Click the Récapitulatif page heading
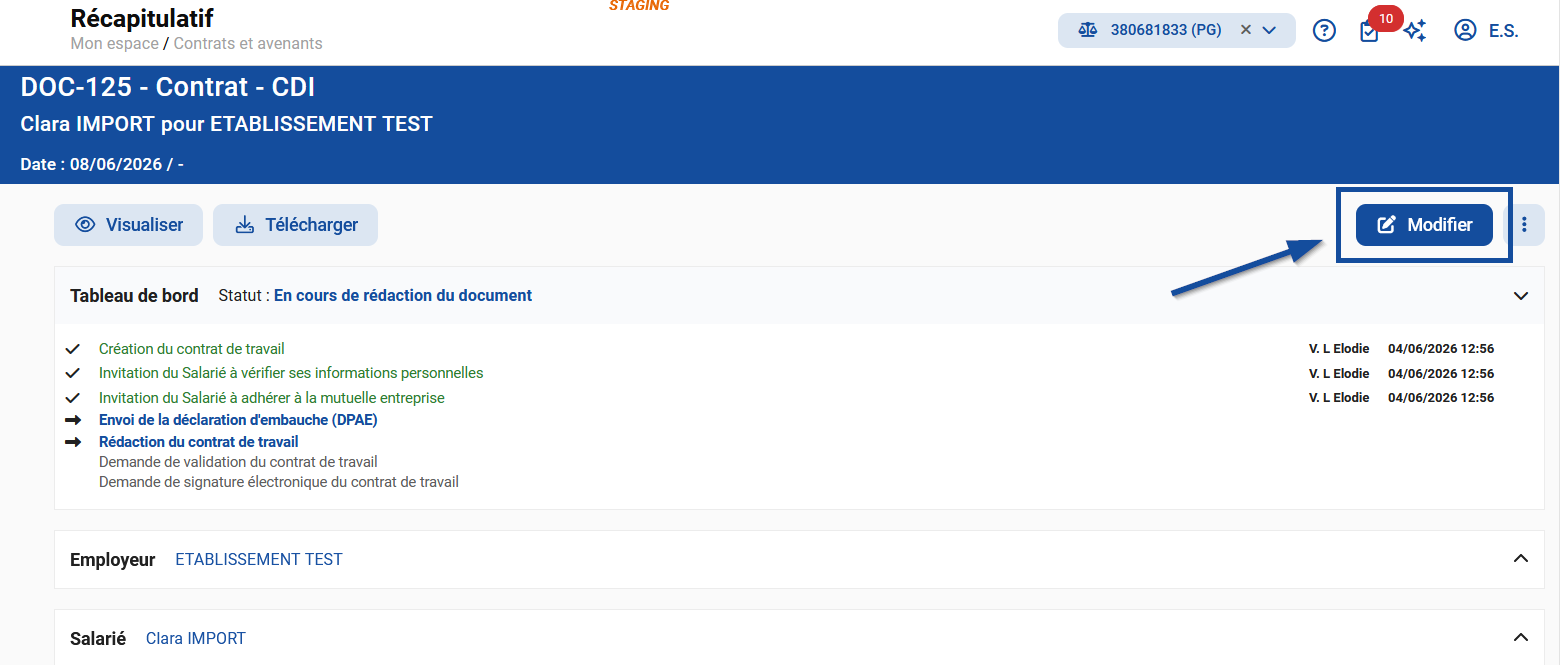1560x665 pixels. click(142, 18)
